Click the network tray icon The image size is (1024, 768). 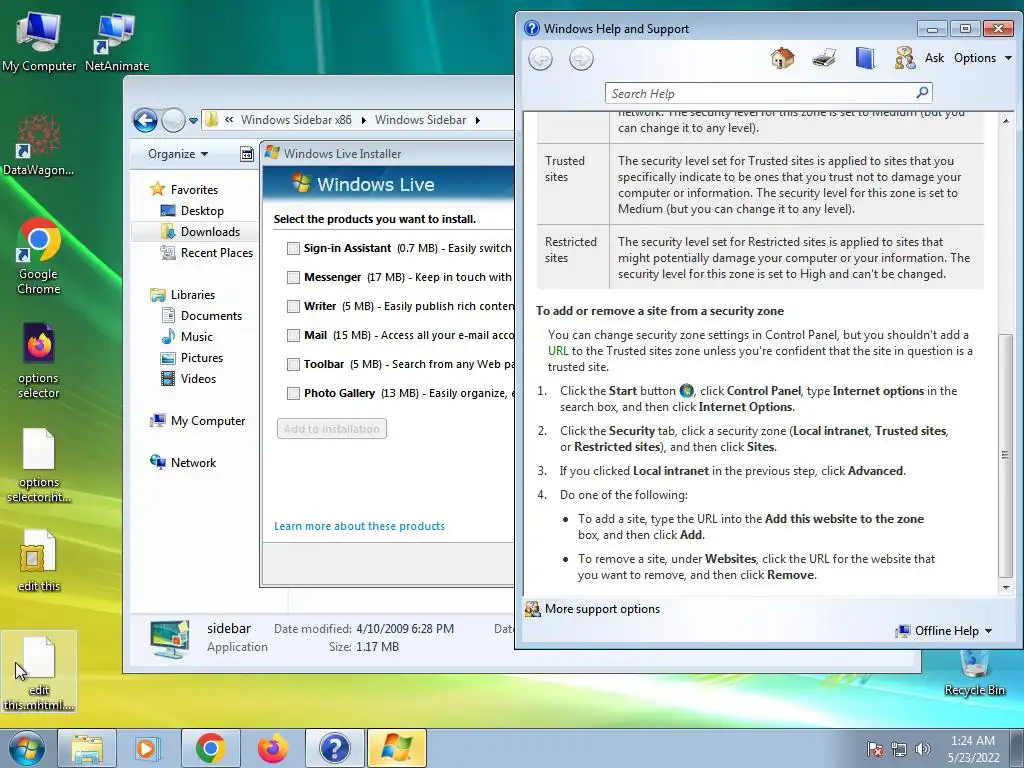point(899,749)
